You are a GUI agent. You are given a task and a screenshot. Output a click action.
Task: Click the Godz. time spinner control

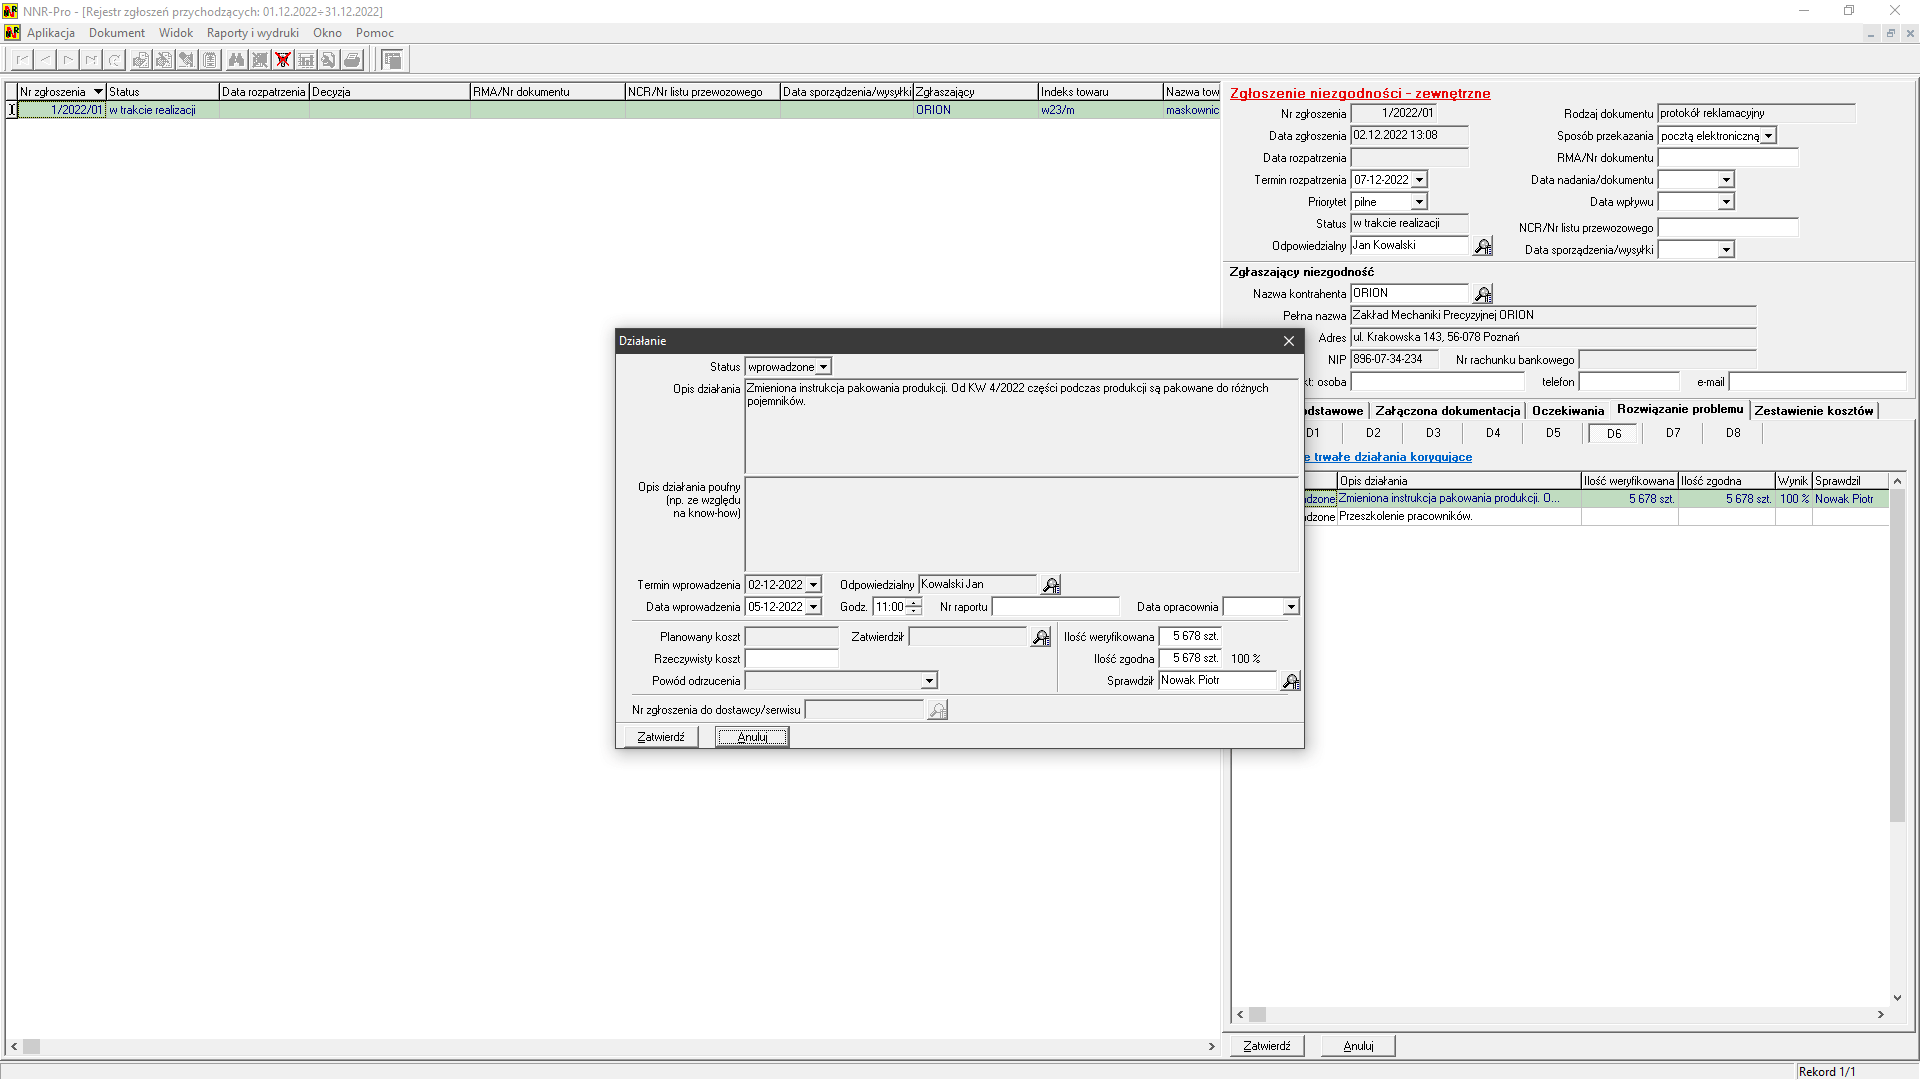tap(914, 607)
